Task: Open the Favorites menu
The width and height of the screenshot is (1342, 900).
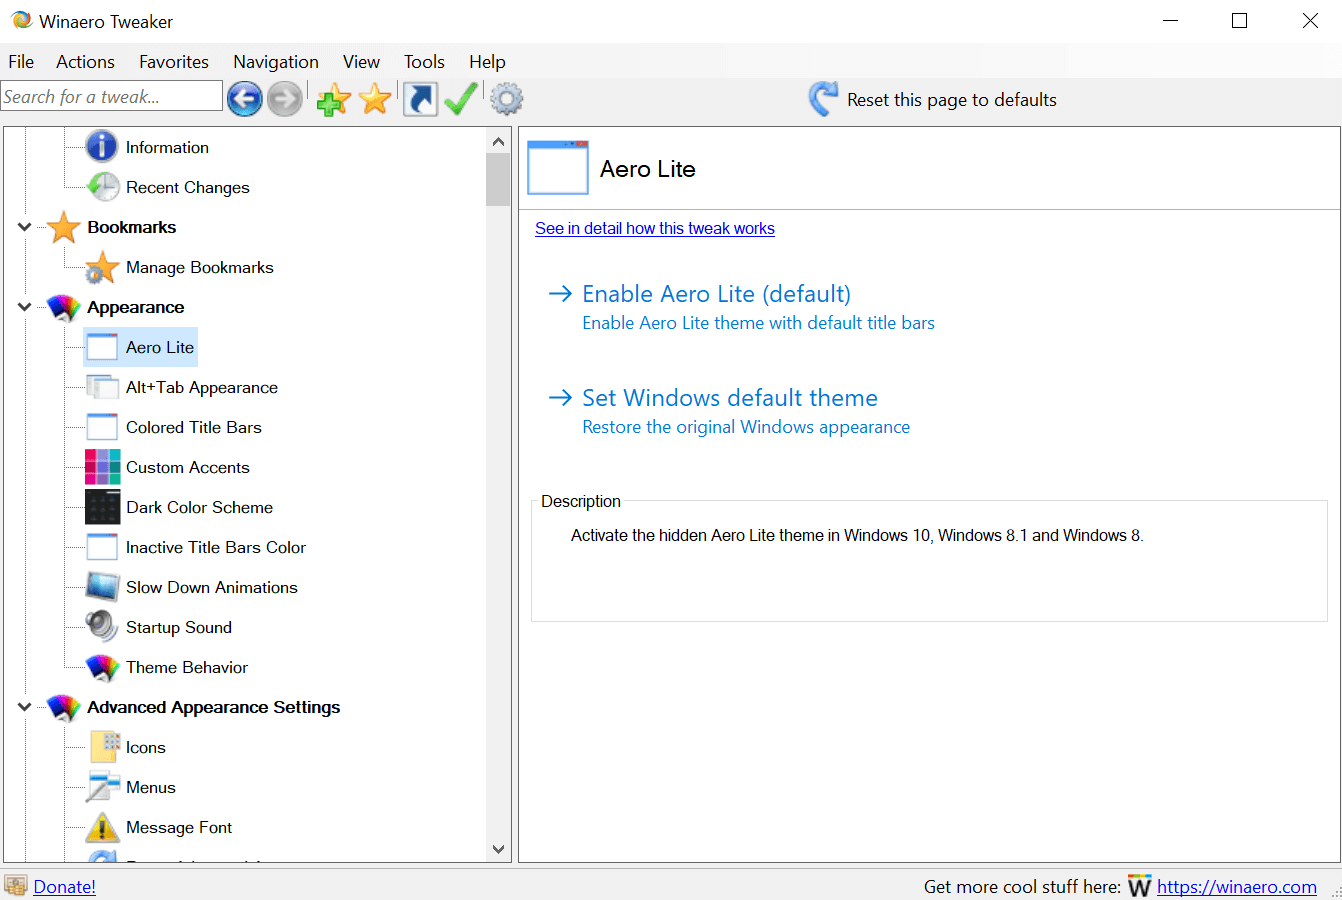Action: [174, 62]
